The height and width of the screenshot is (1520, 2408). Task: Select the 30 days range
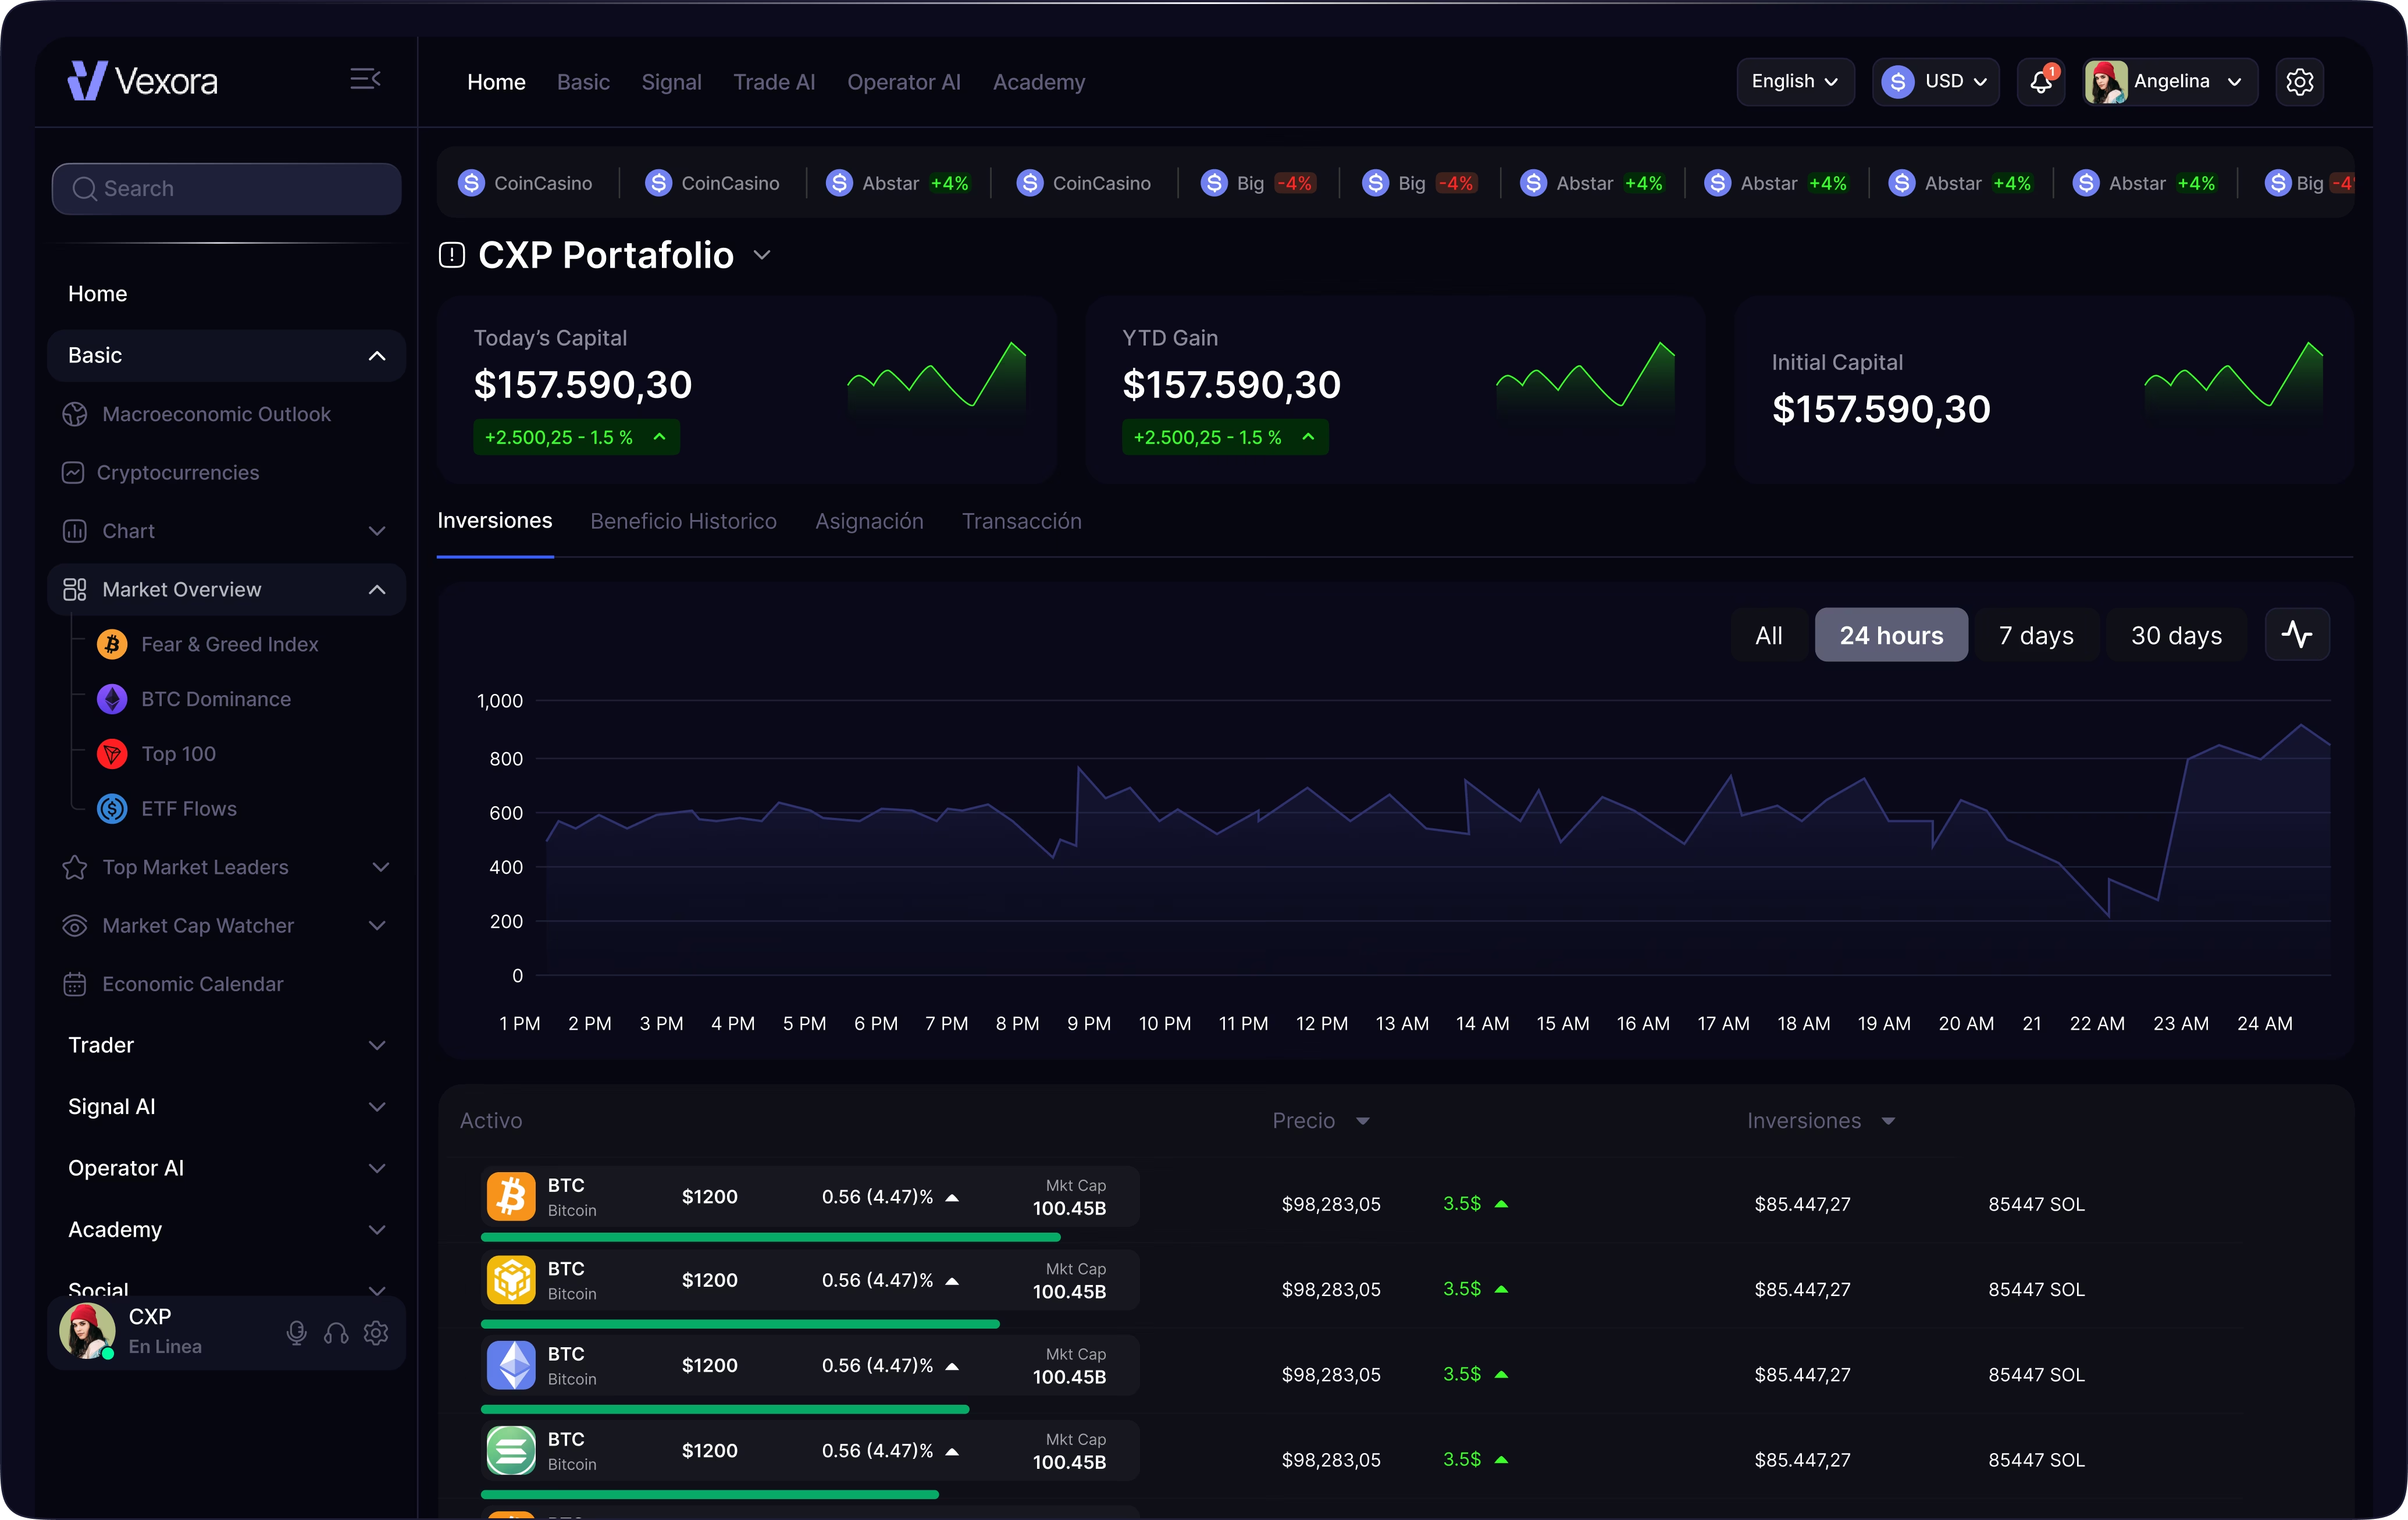2175,635
